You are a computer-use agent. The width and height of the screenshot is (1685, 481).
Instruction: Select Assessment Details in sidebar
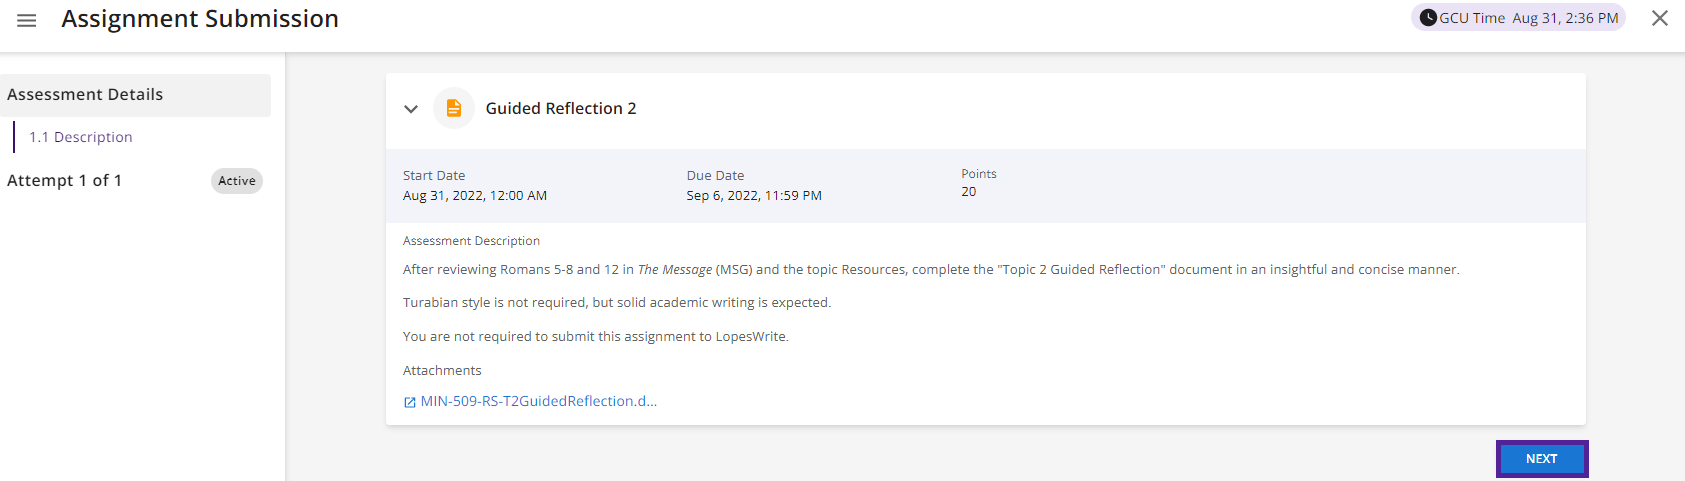(x=85, y=95)
